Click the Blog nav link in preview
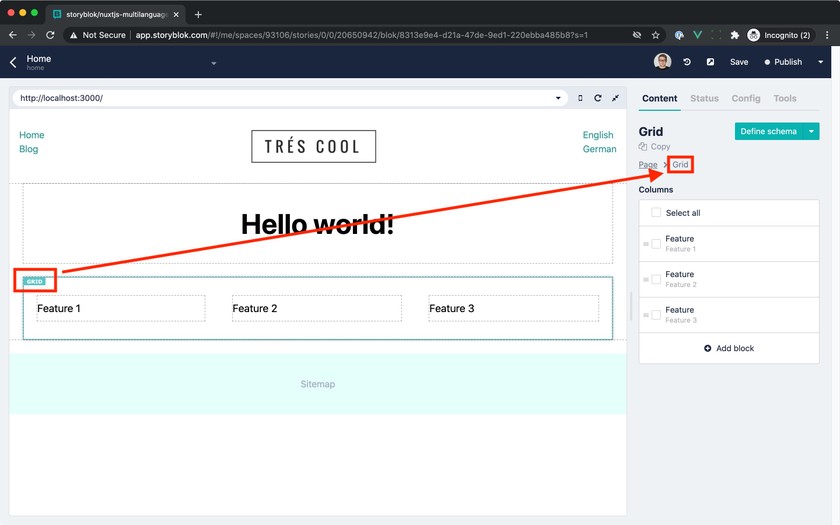 (28, 149)
